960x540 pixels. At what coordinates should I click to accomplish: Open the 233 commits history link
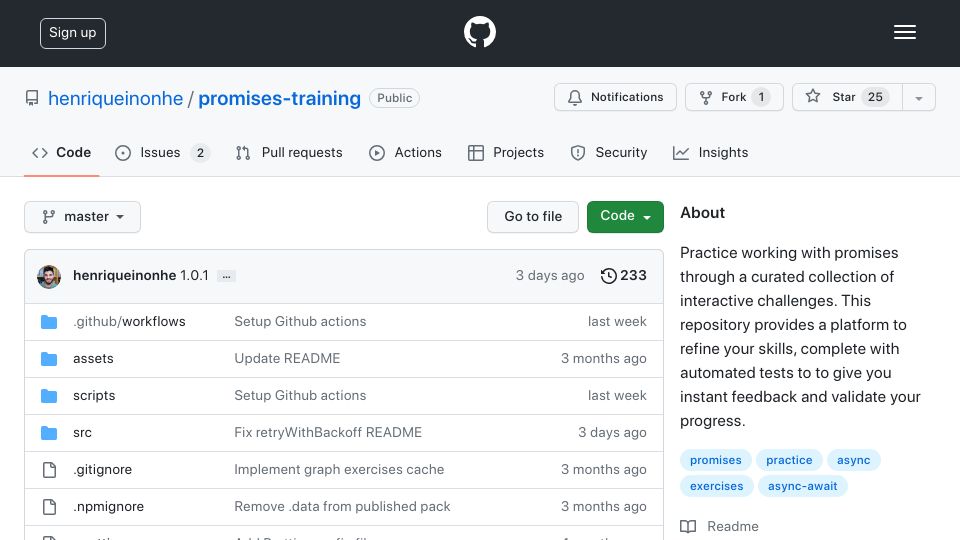coord(623,276)
